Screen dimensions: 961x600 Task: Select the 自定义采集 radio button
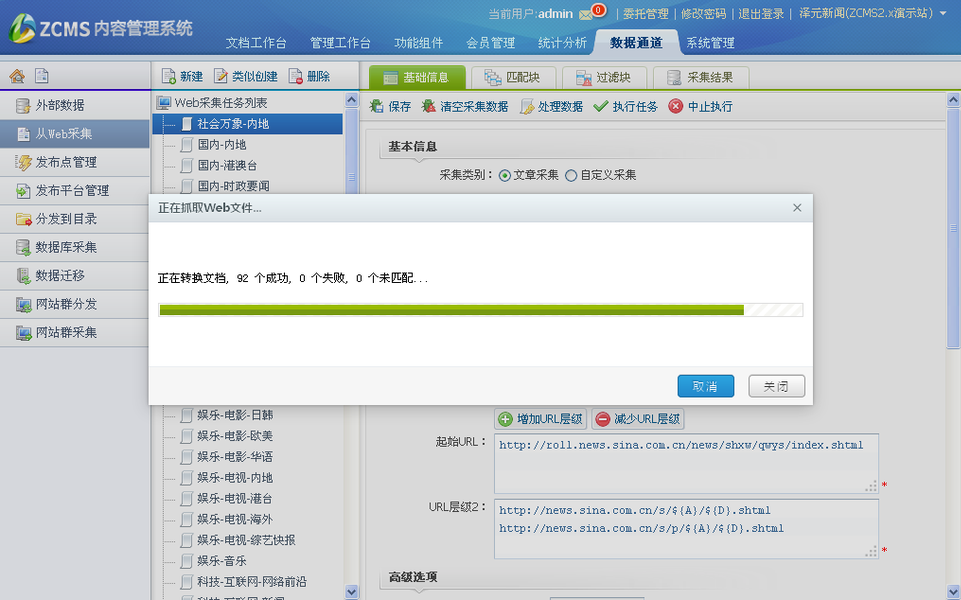coord(571,175)
